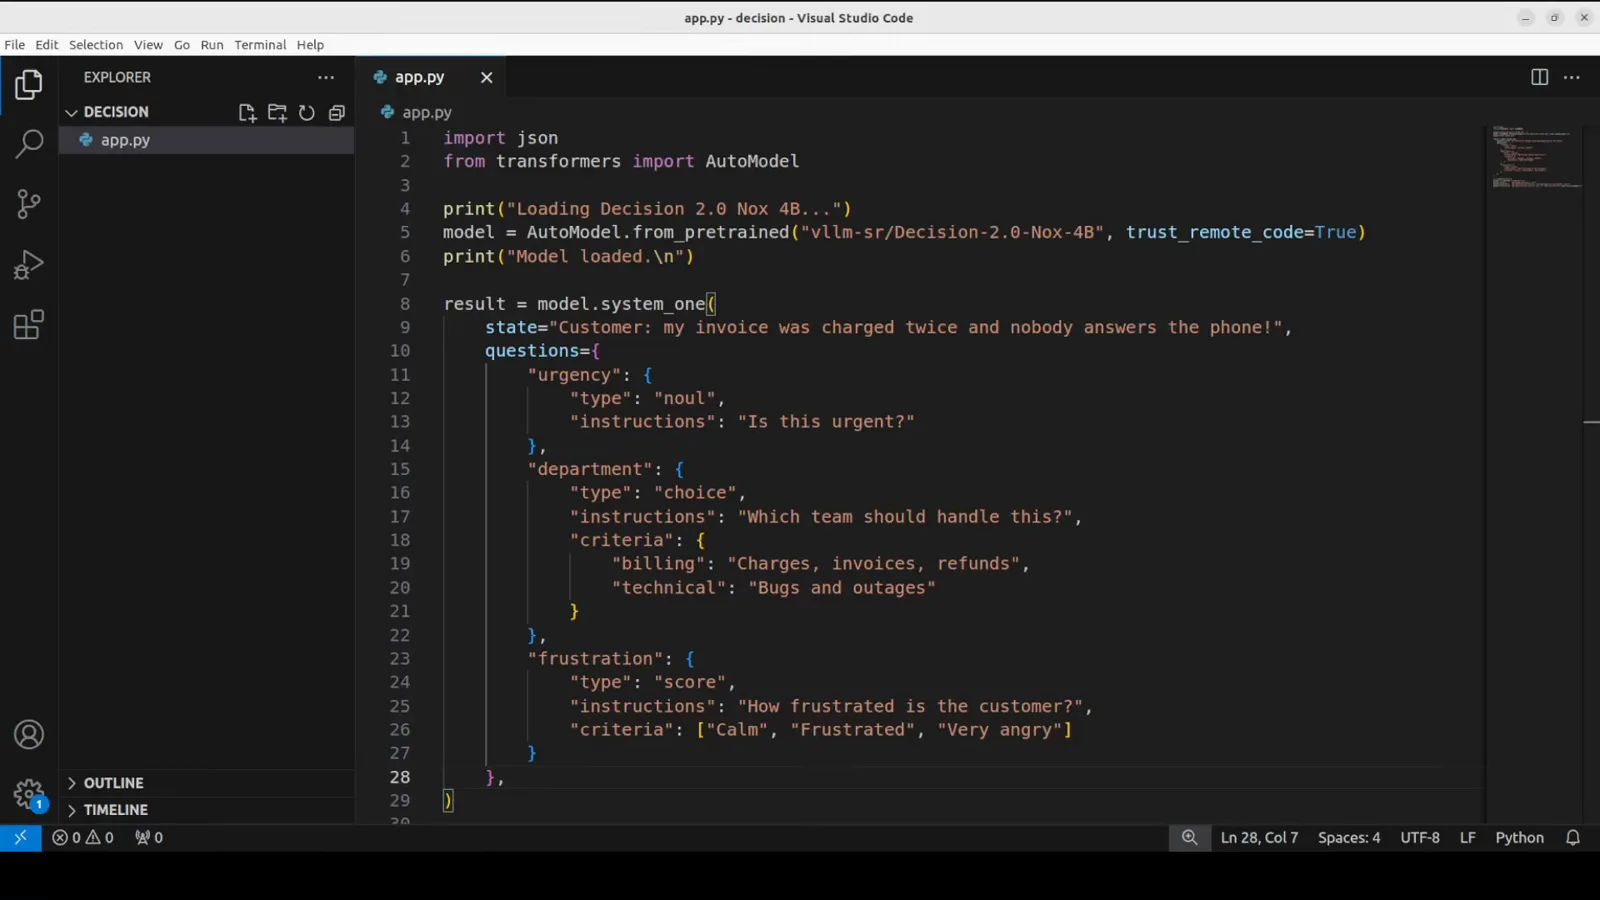Go to line via Ln 28, Col 7
Viewport: 1600px width, 900px height.
point(1259,838)
